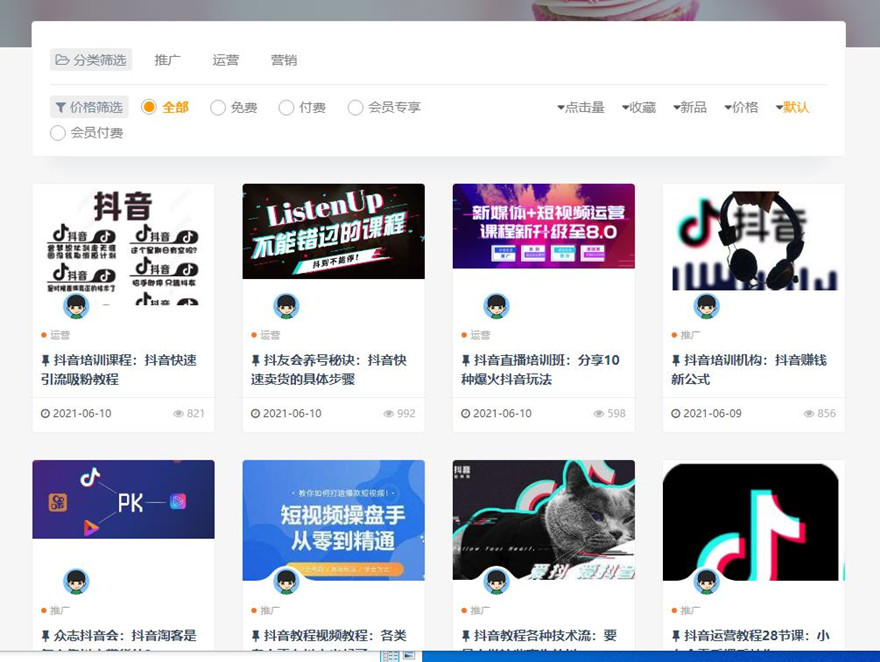Click author avatar on 众志抖音会 card

[x=76, y=582]
